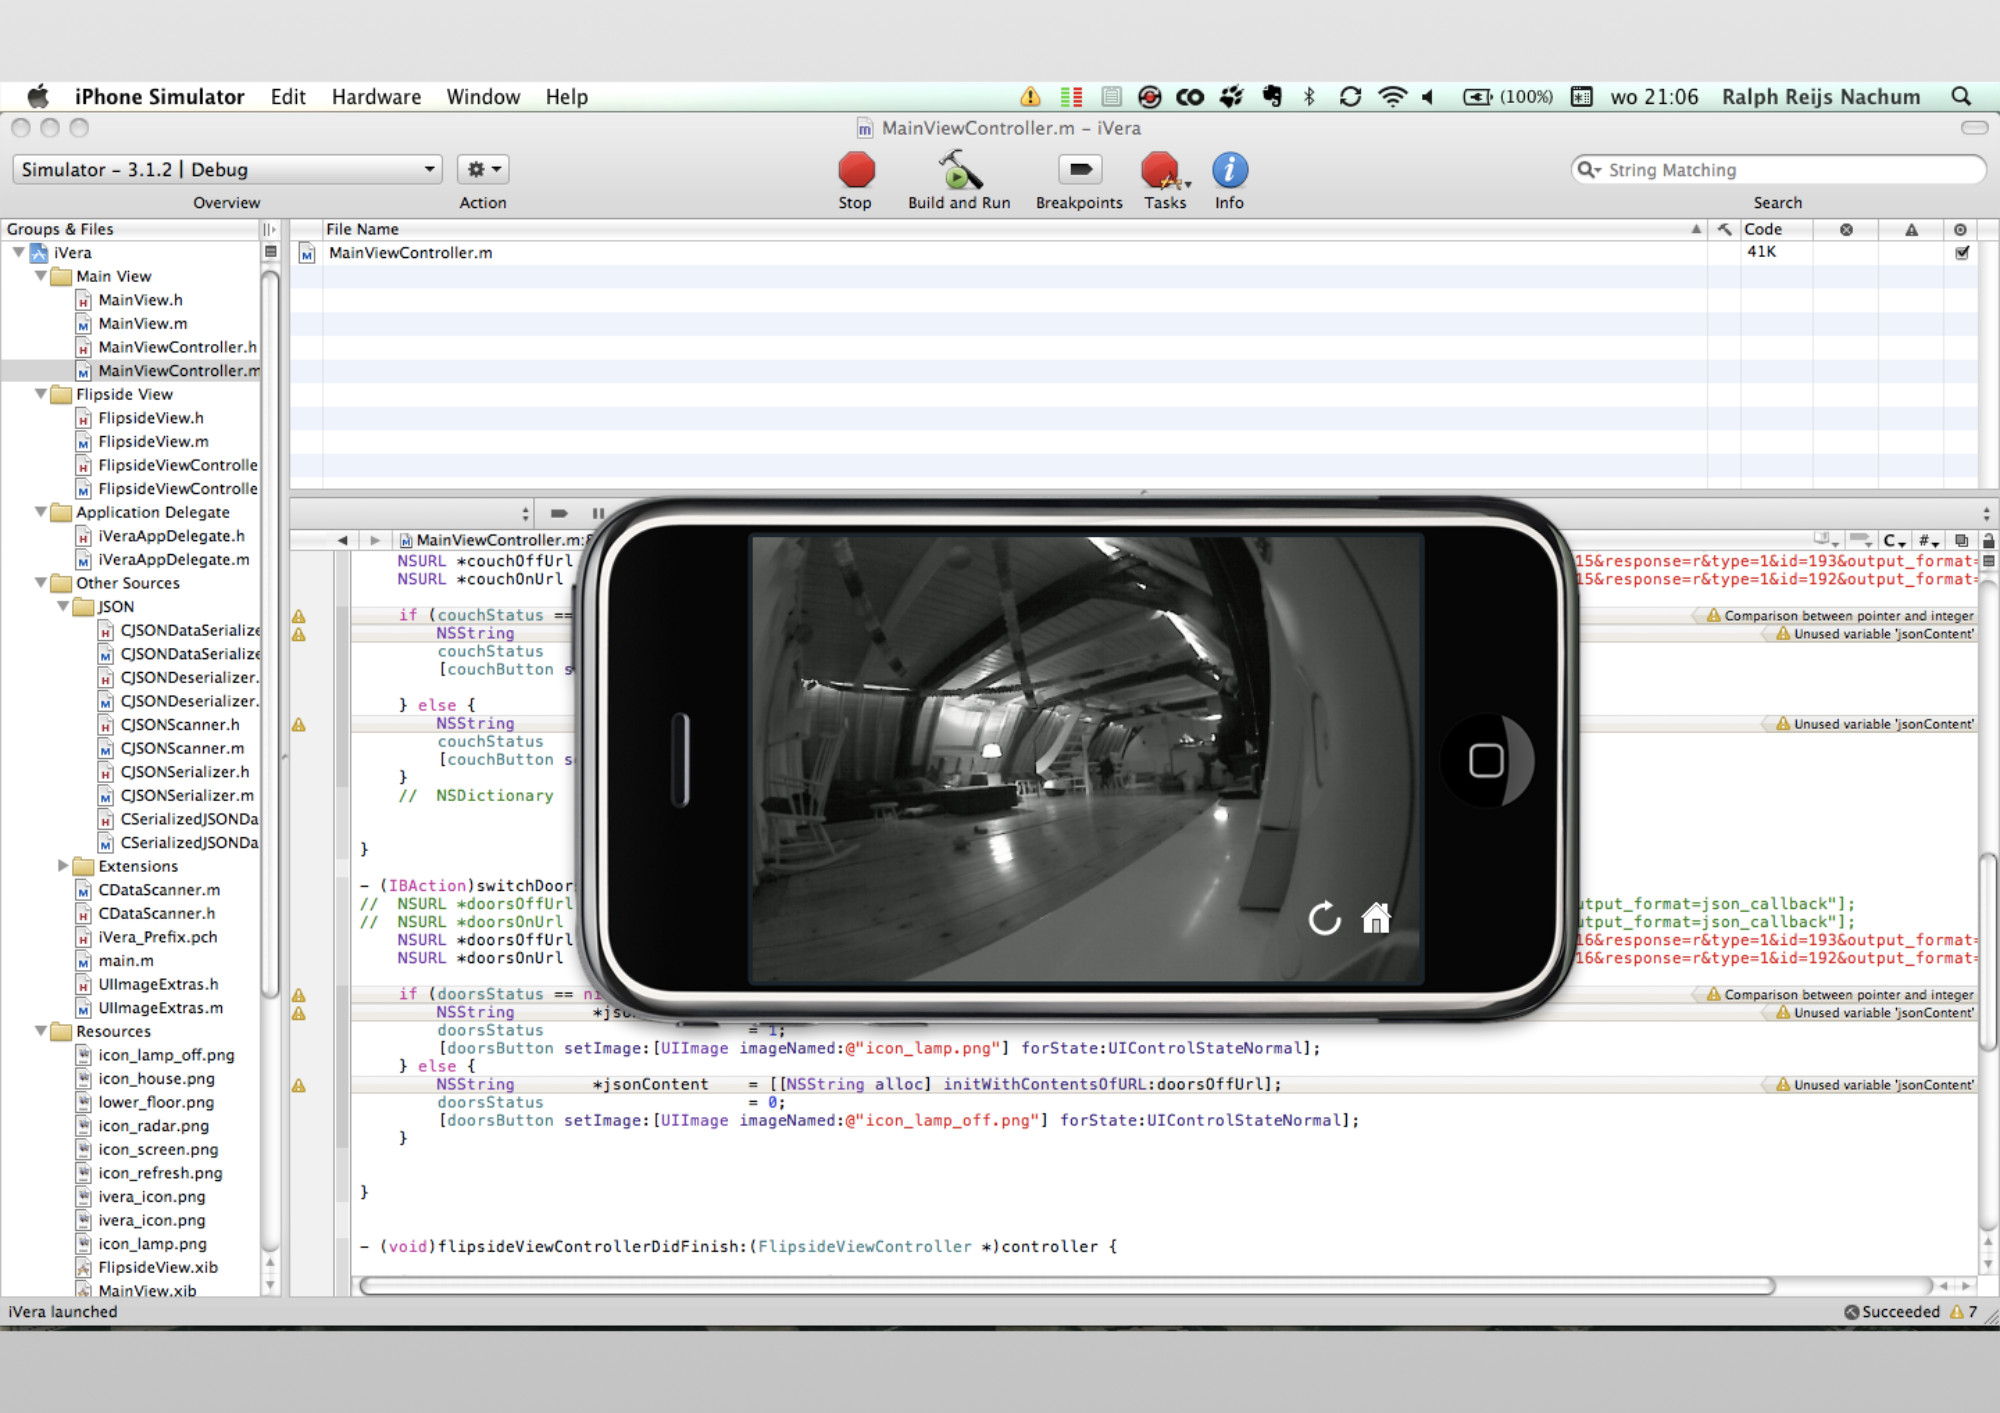Click 'Comparison between pointer and integer' top message
This screenshot has height=1413, width=2000.
pos(1848,616)
